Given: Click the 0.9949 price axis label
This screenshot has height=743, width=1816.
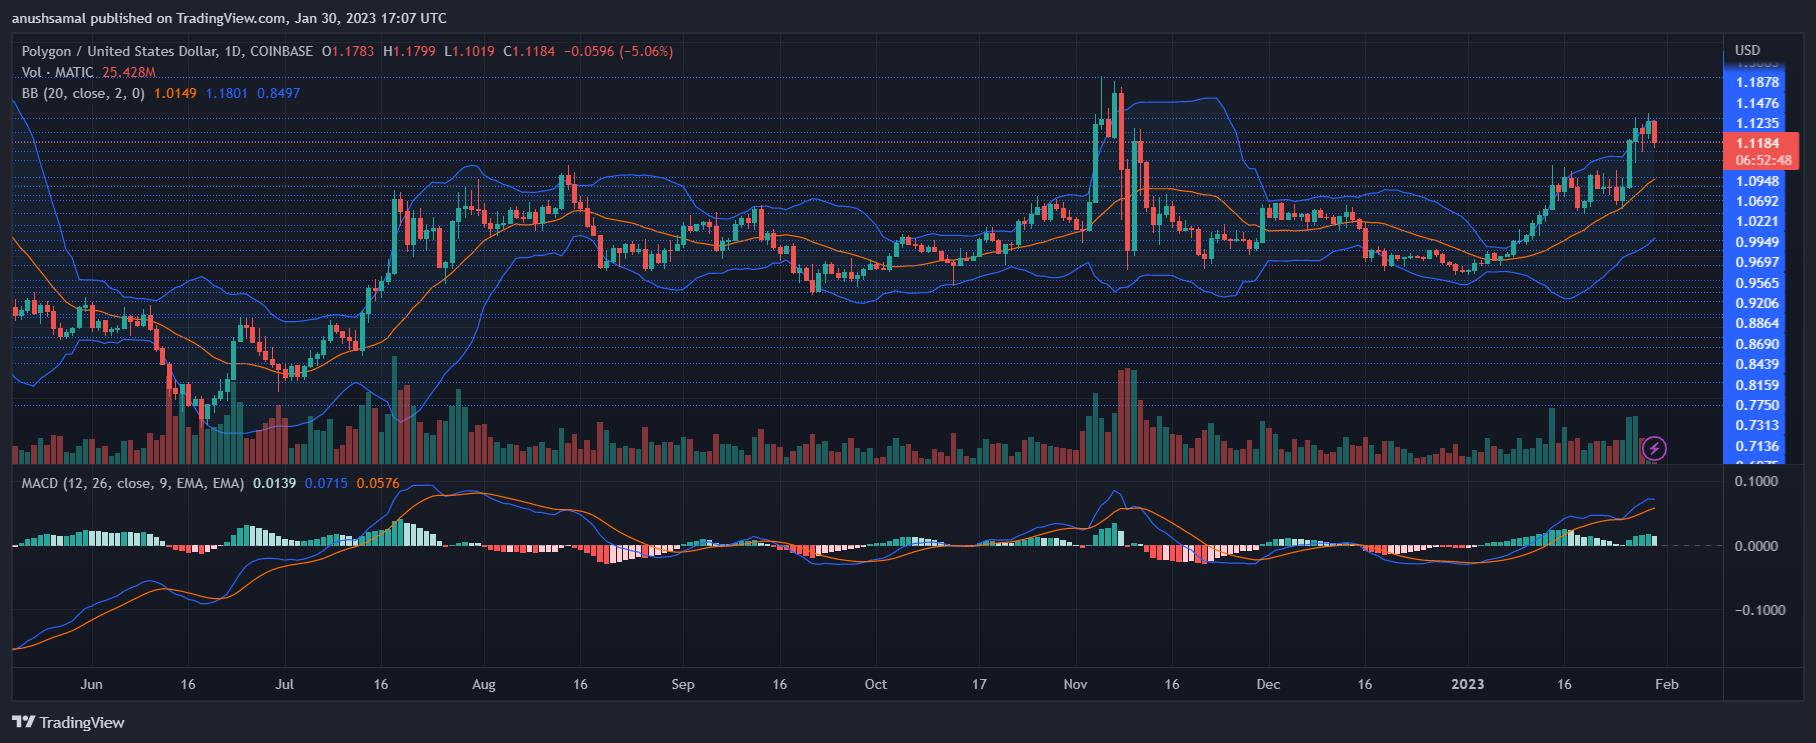Looking at the screenshot, I should [x=1757, y=242].
